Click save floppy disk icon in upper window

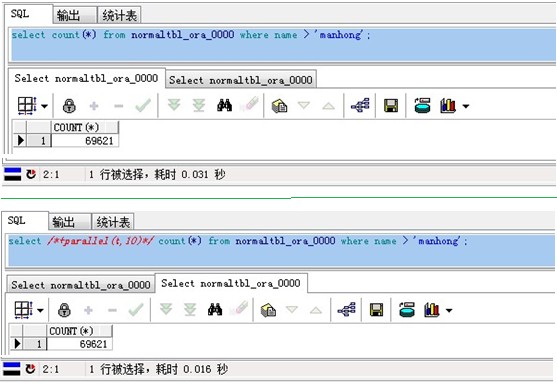pyautogui.click(x=391, y=106)
